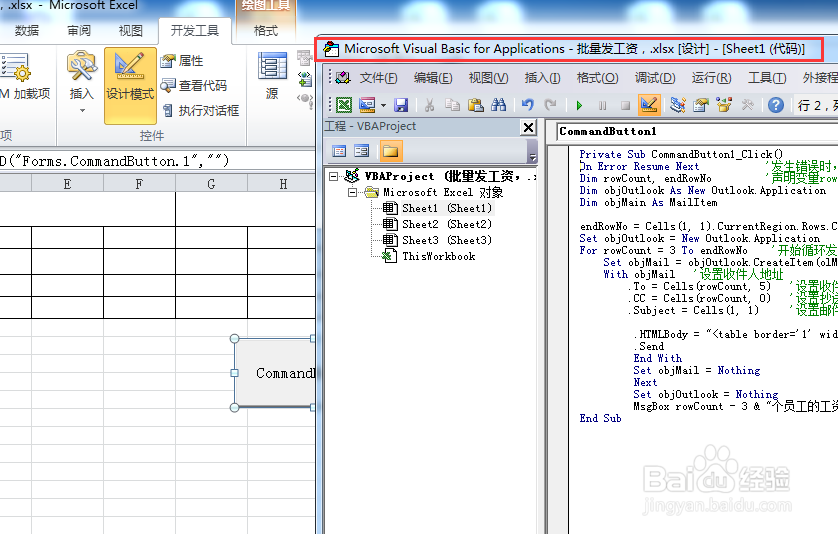Click the 源 XML source button
The width and height of the screenshot is (838, 534).
273,76
